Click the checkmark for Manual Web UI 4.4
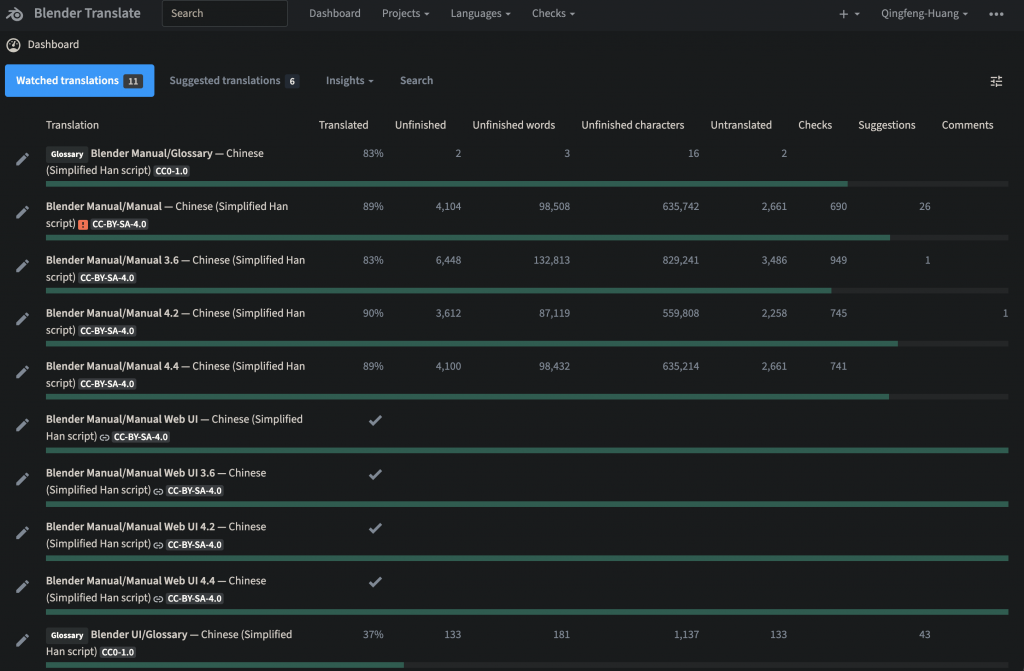Viewport: 1024px width, 671px height. pos(375,581)
